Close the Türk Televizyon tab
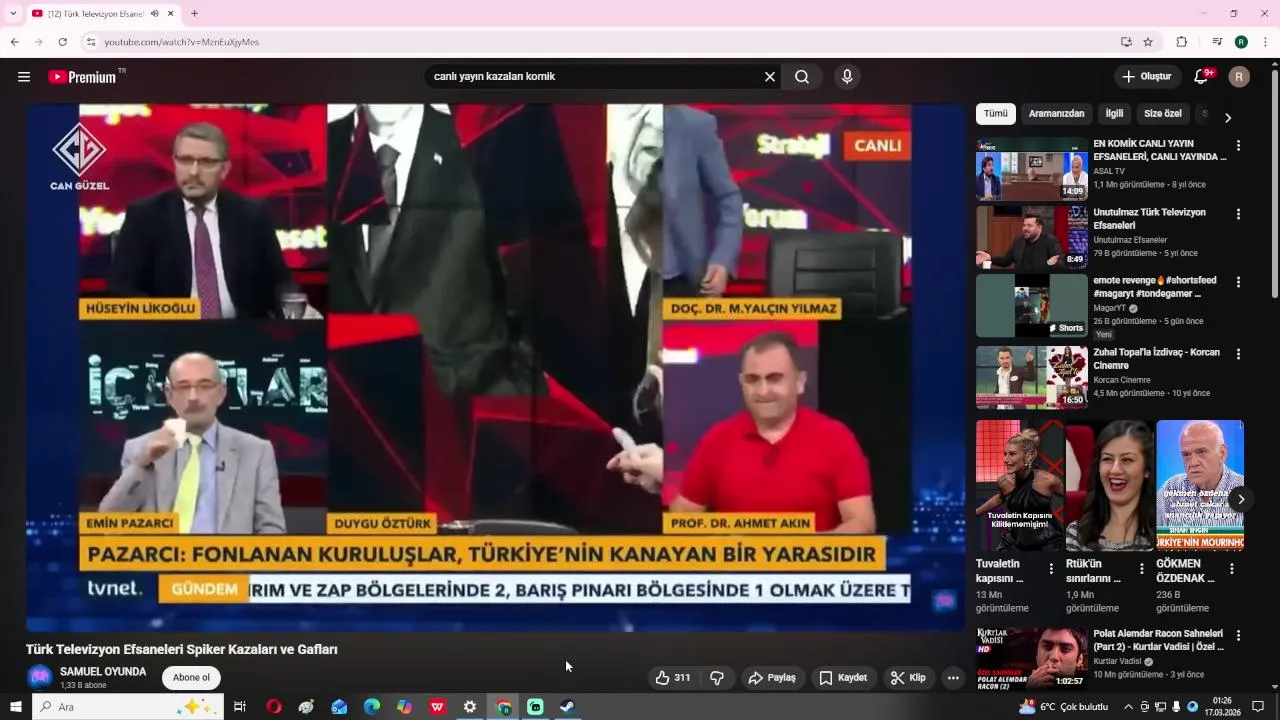 tap(171, 14)
